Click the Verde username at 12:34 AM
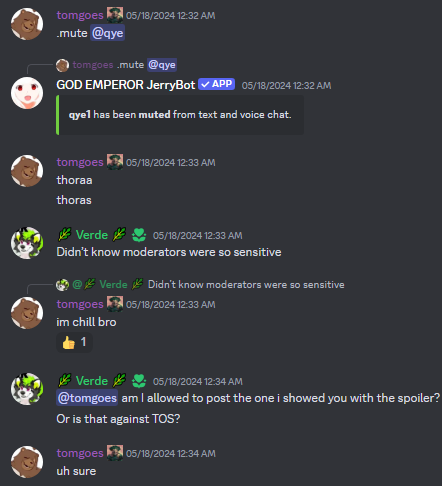Screen dimensions: 442x486 point(92,381)
